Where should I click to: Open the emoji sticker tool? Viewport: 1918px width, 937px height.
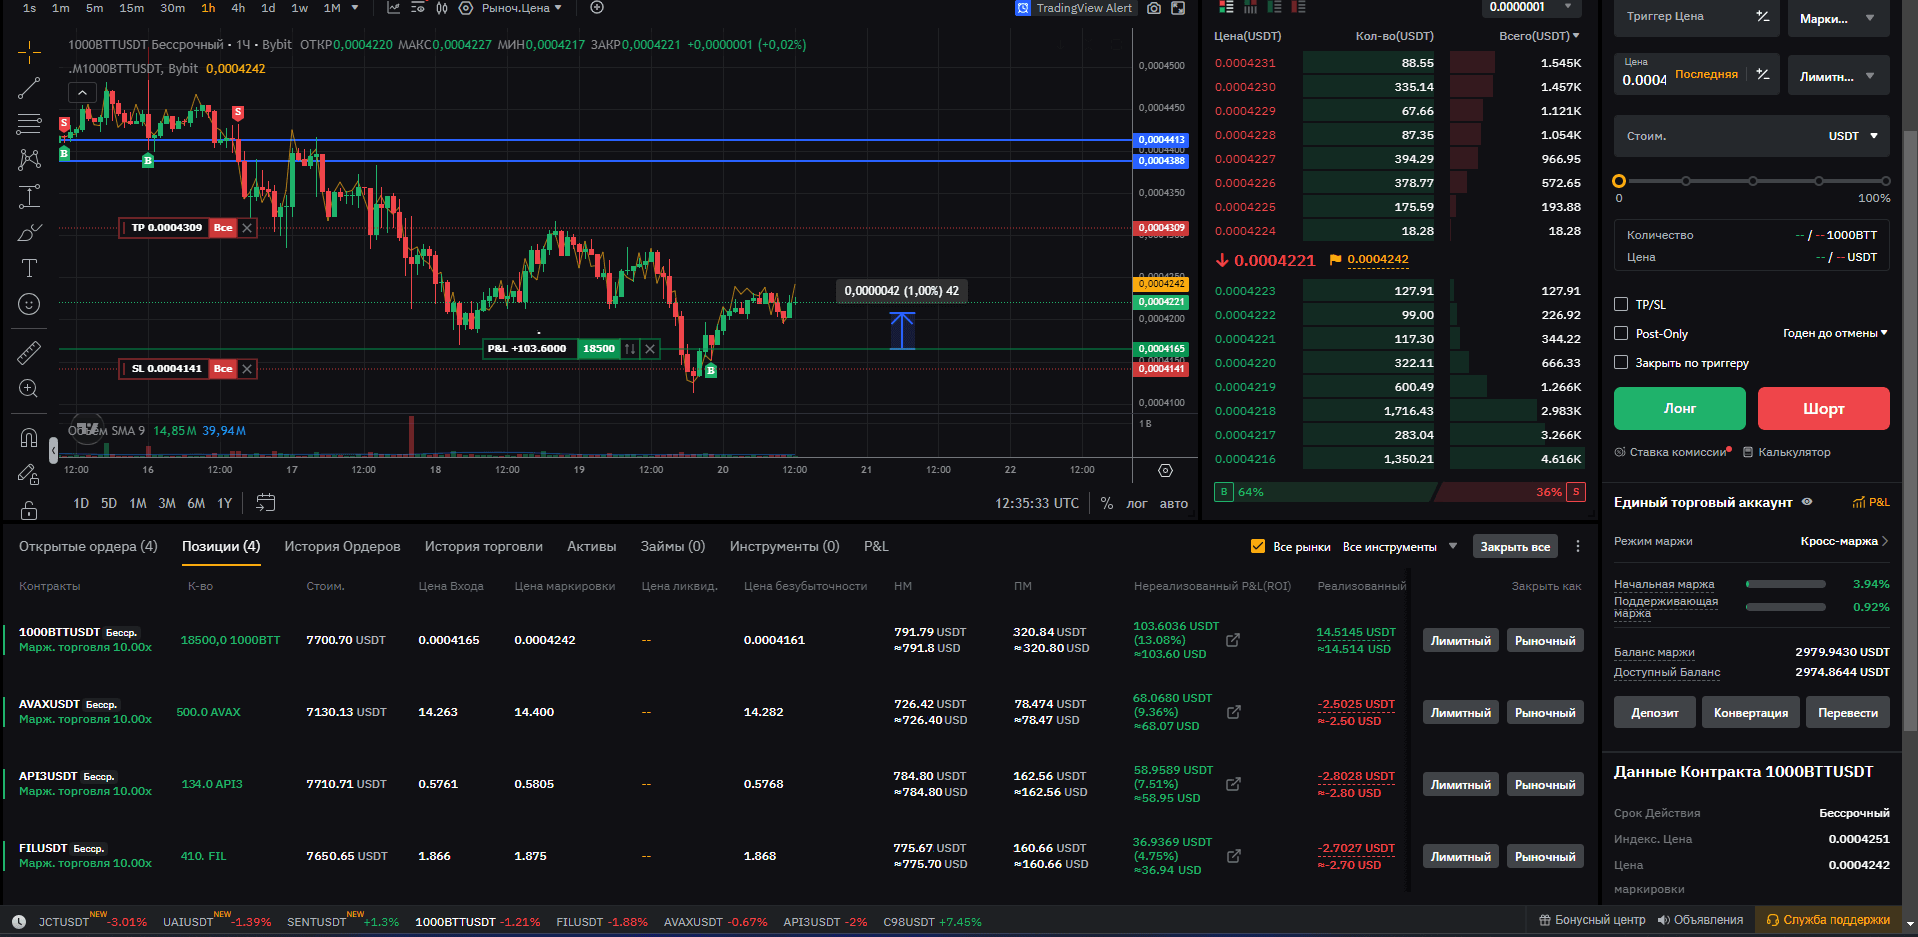(28, 304)
